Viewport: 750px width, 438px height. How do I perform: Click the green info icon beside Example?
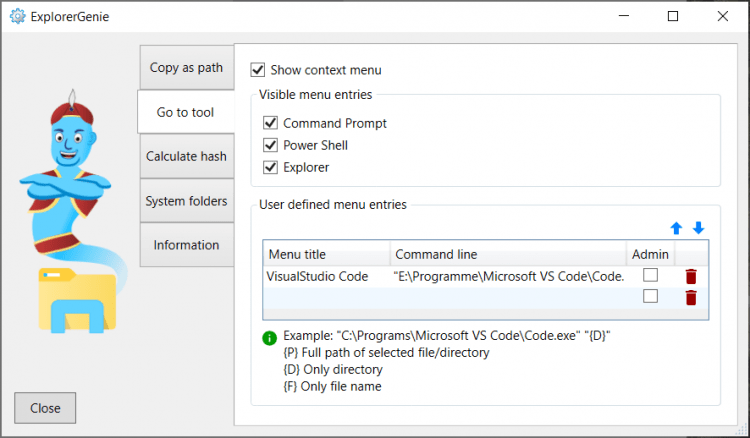tap(269, 338)
